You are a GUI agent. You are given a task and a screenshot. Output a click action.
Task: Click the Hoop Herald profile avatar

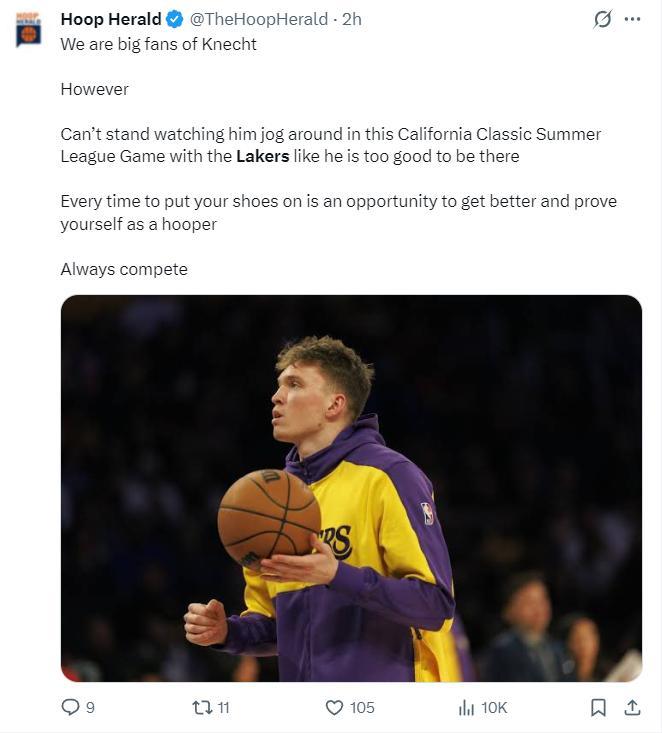[x=29, y=30]
